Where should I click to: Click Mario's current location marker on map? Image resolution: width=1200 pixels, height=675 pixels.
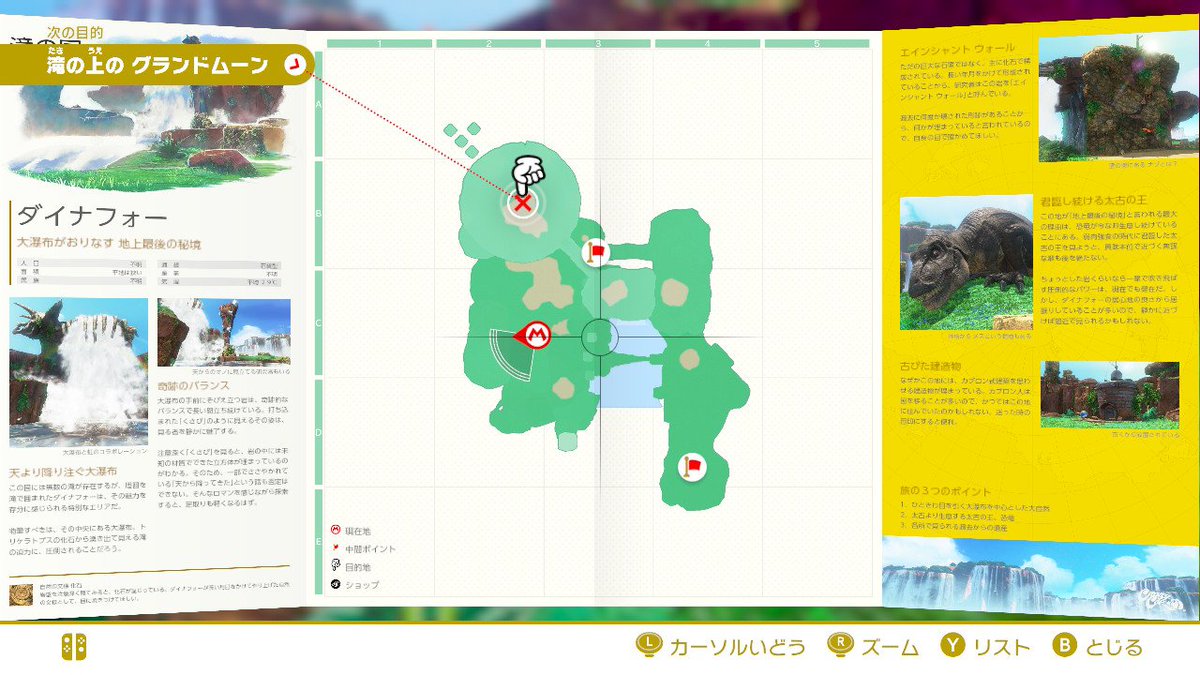pyautogui.click(x=535, y=334)
